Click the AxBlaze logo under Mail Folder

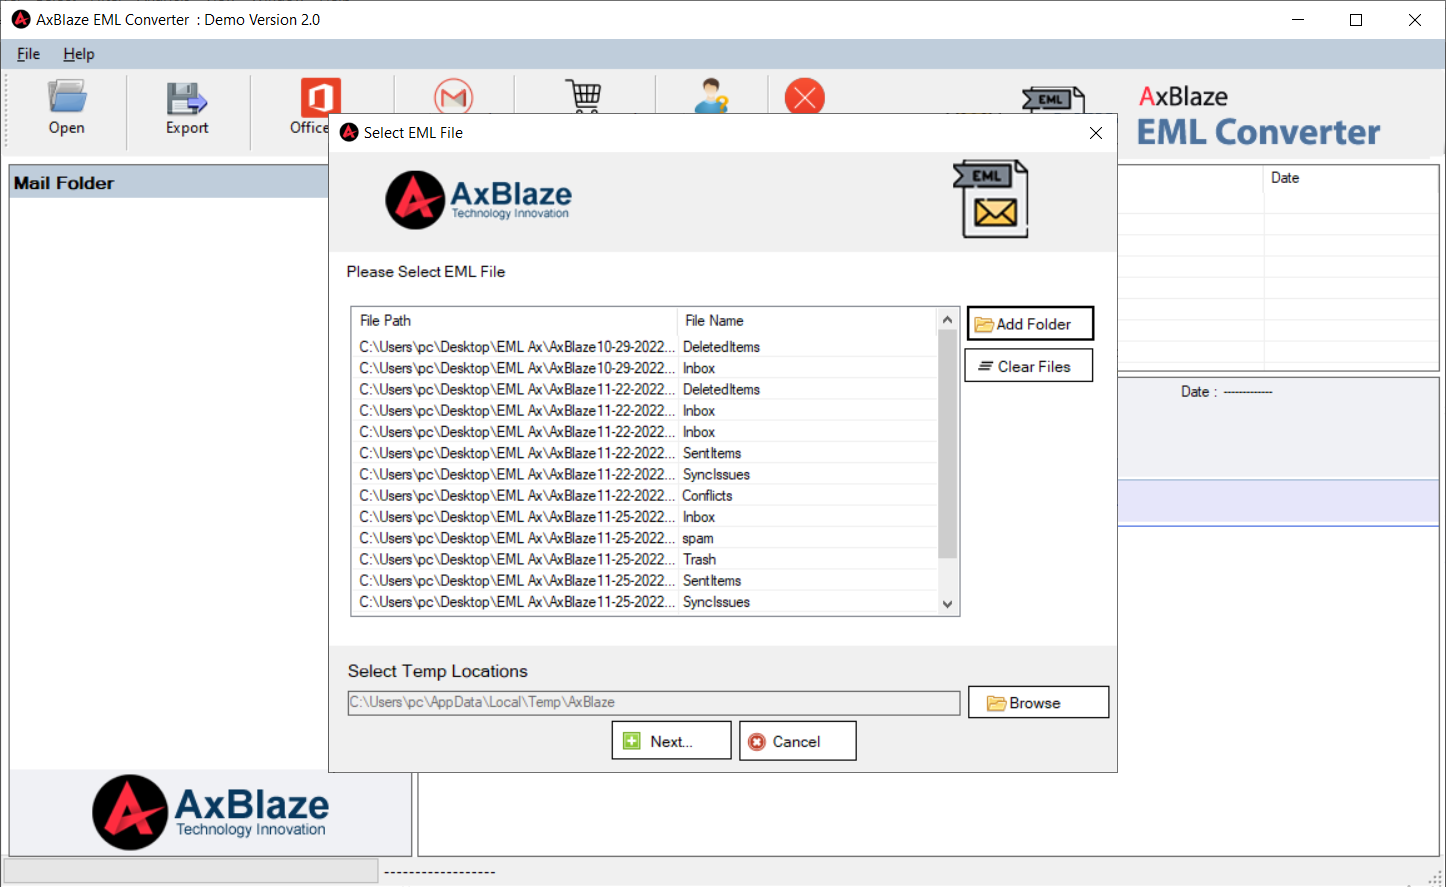tap(211, 812)
